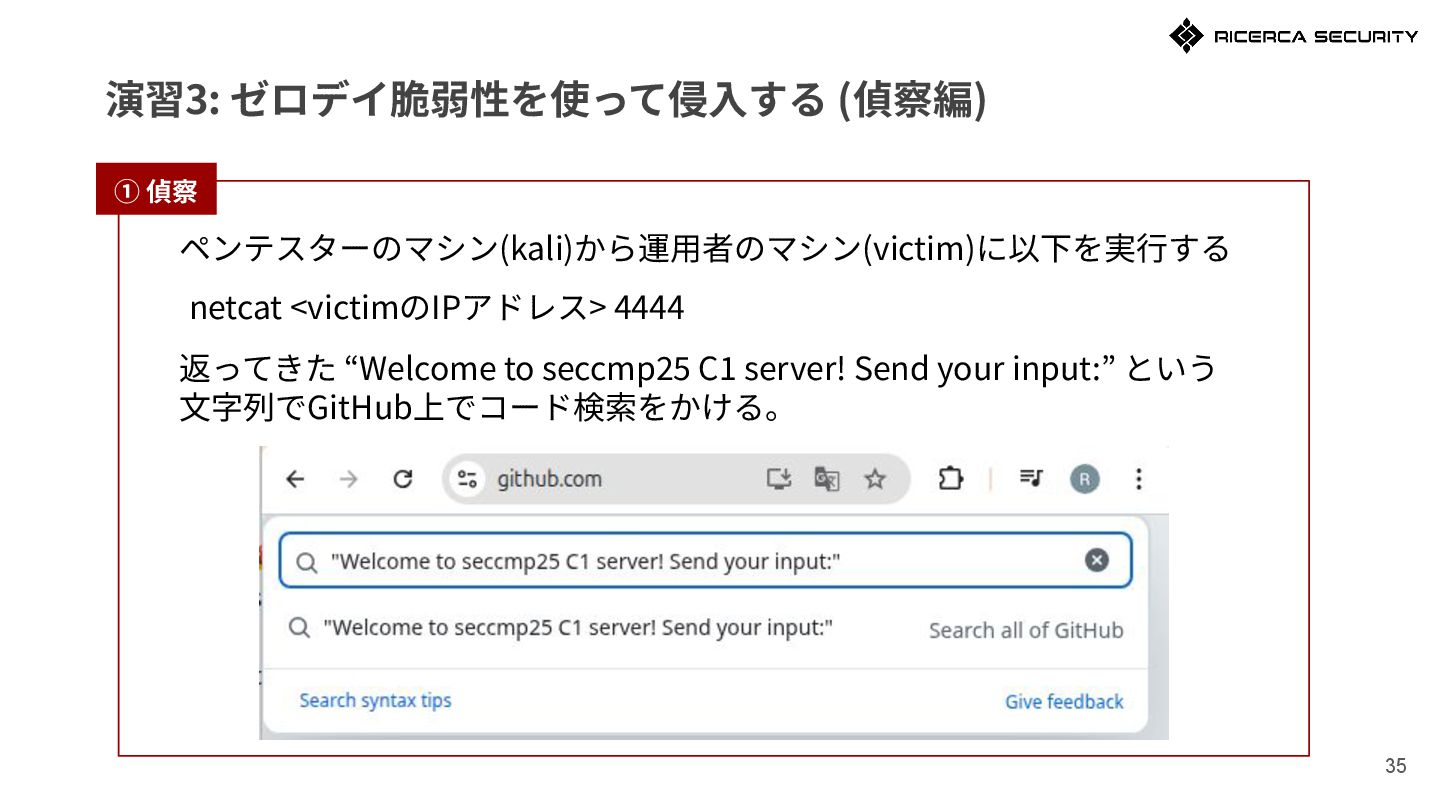Open Search syntax tips link
The height and width of the screenshot is (810, 1440).
[x=375, y=700]
